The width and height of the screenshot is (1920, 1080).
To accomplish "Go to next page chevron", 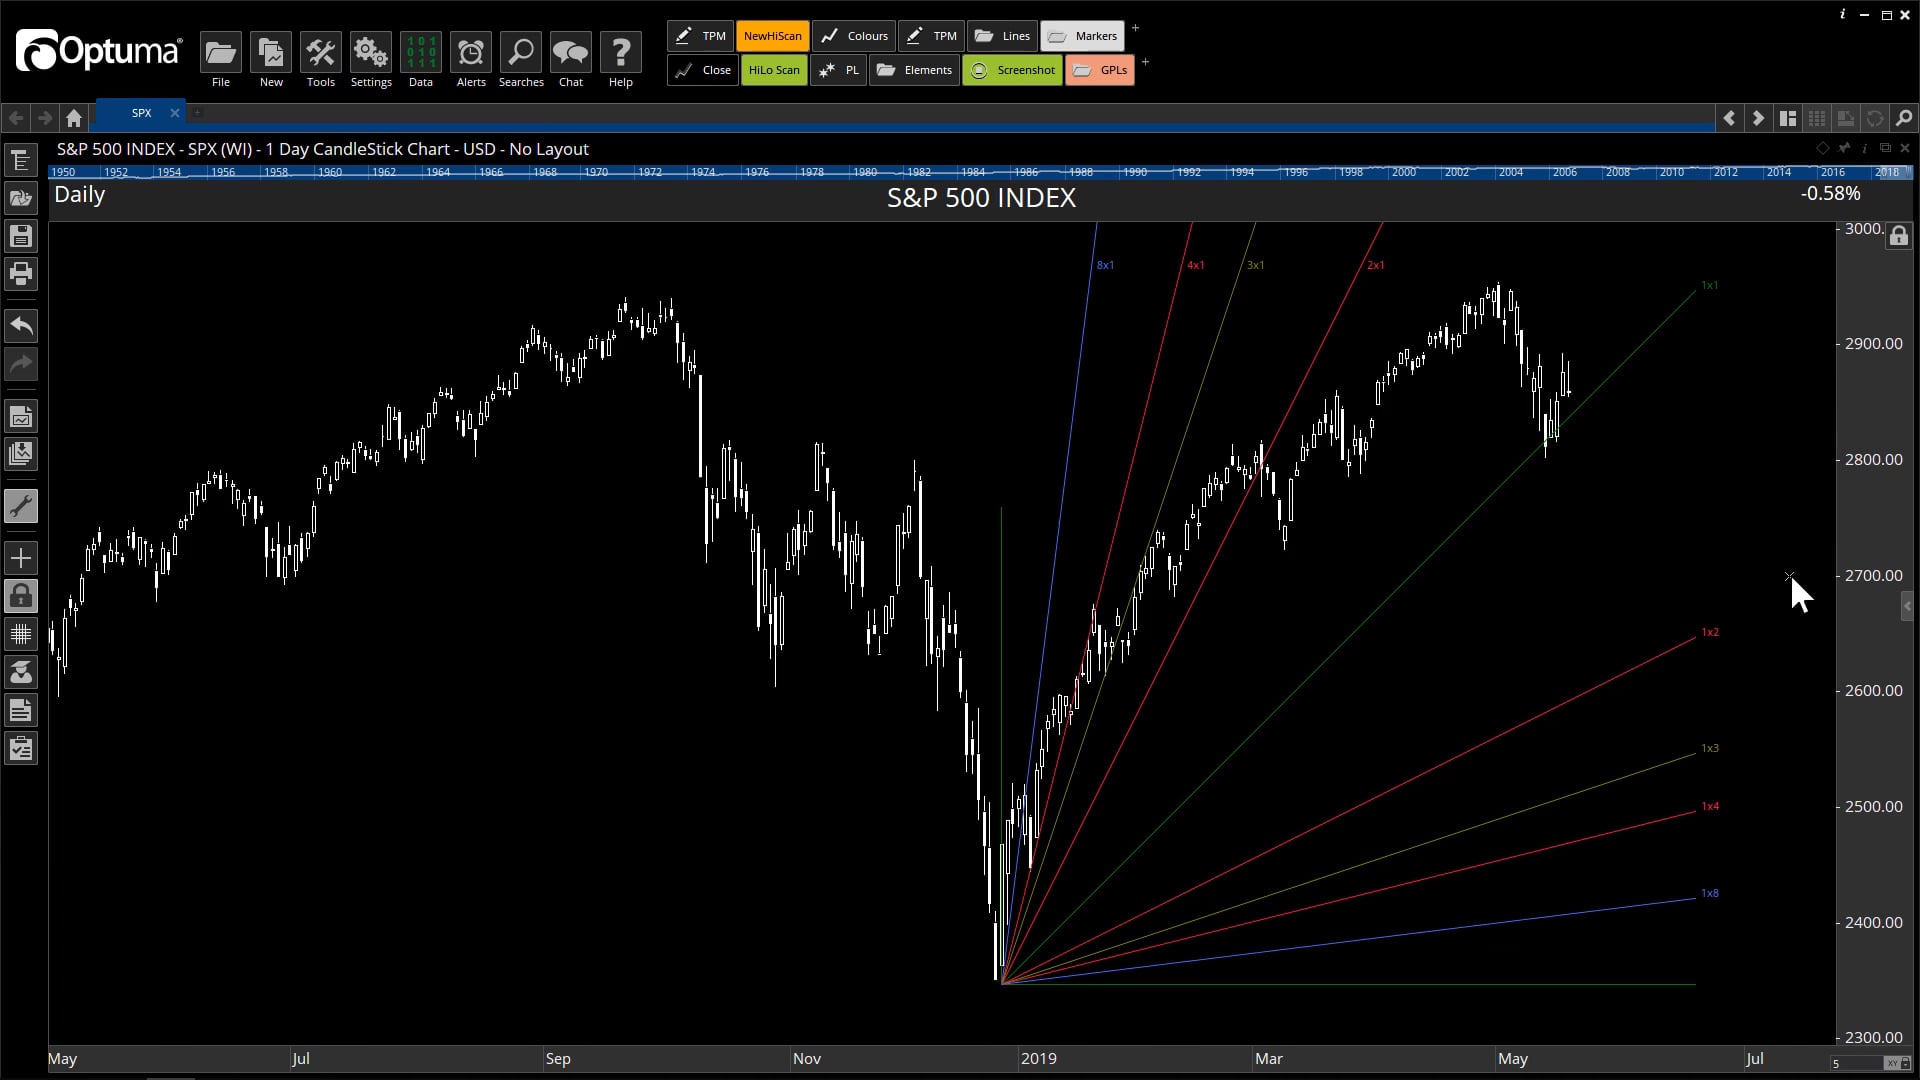I will pos(1758,118).
